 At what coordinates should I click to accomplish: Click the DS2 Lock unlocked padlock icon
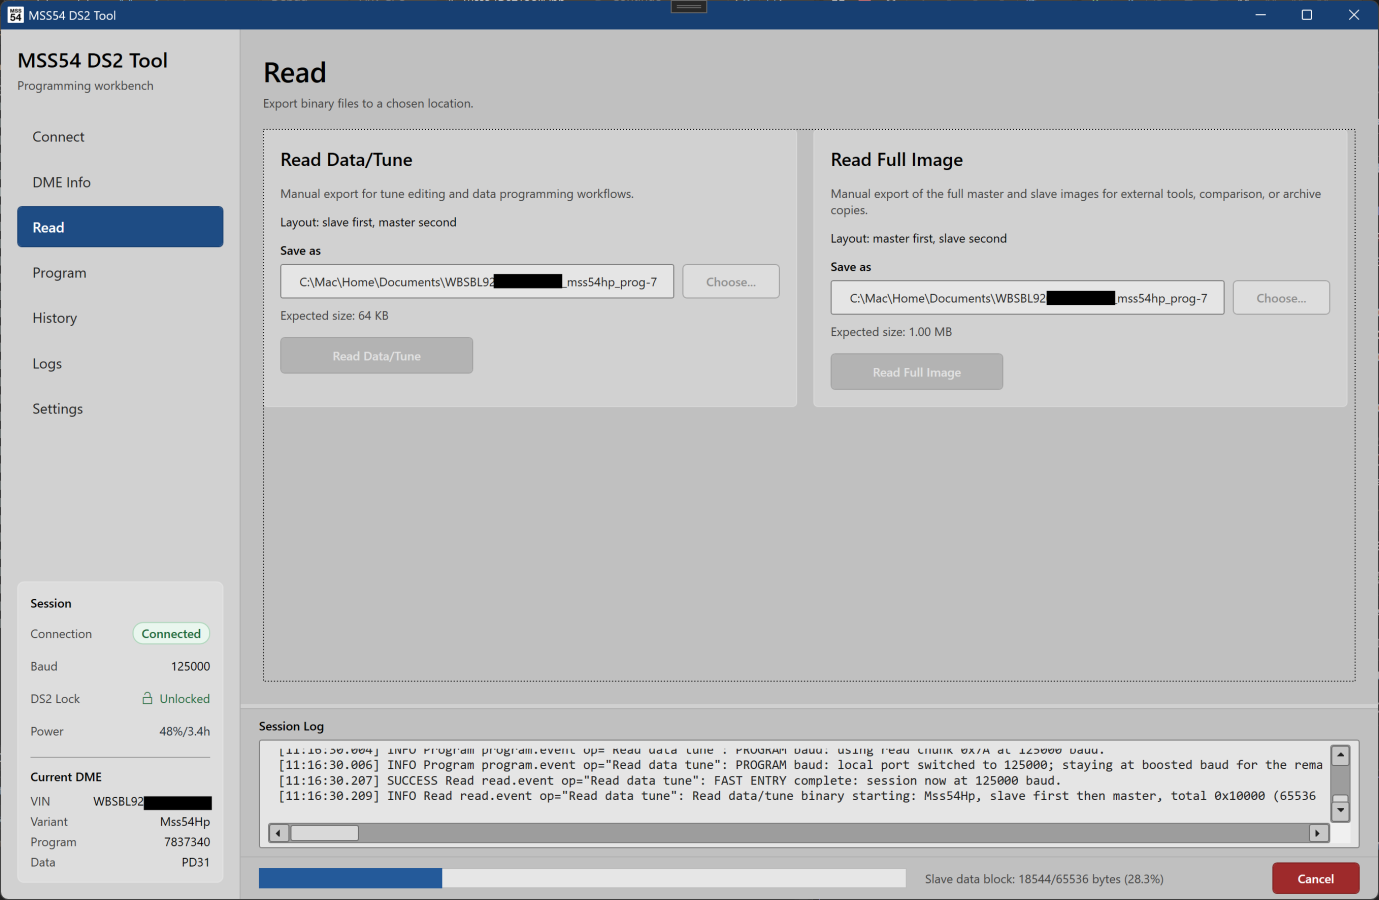(x=147, y=698)
